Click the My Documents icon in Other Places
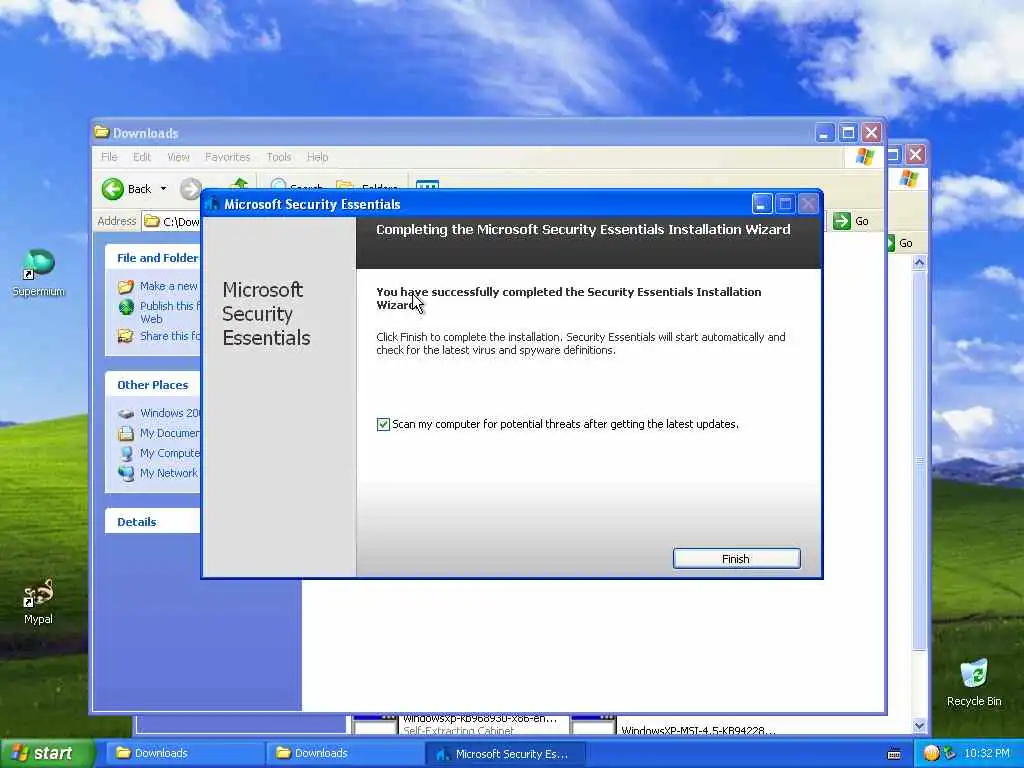Viewport: 1024px width, 768px height. click(125, 433)
